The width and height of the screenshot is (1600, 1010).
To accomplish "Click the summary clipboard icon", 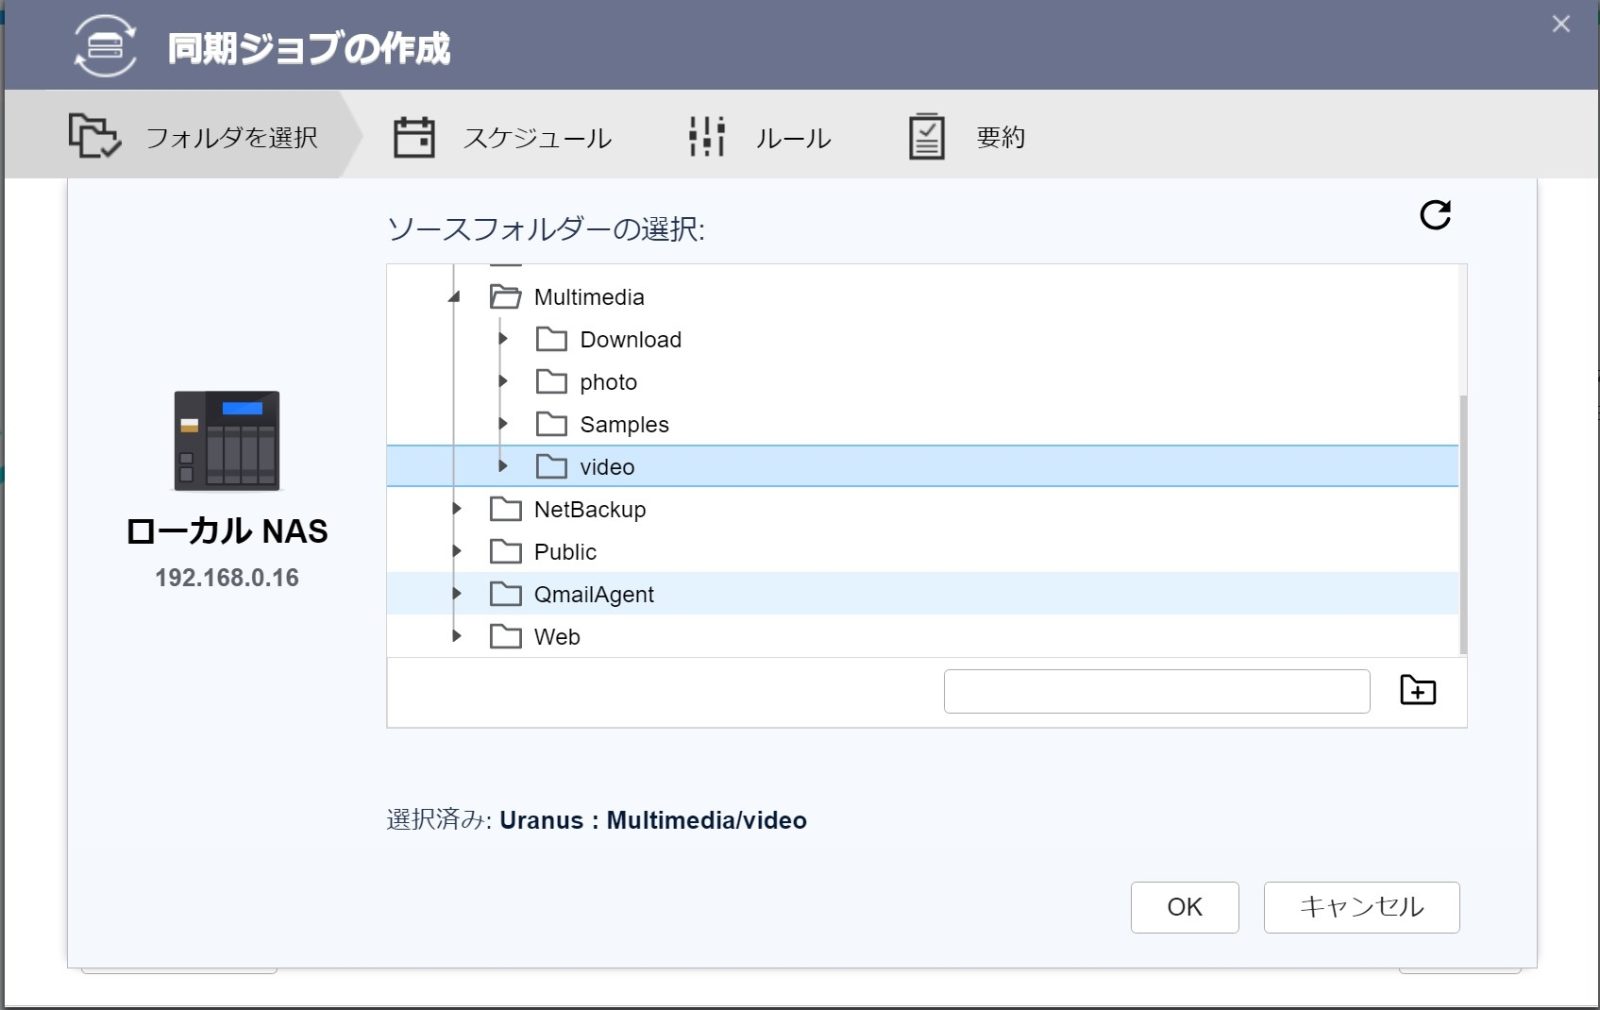I will coord(926,137).
